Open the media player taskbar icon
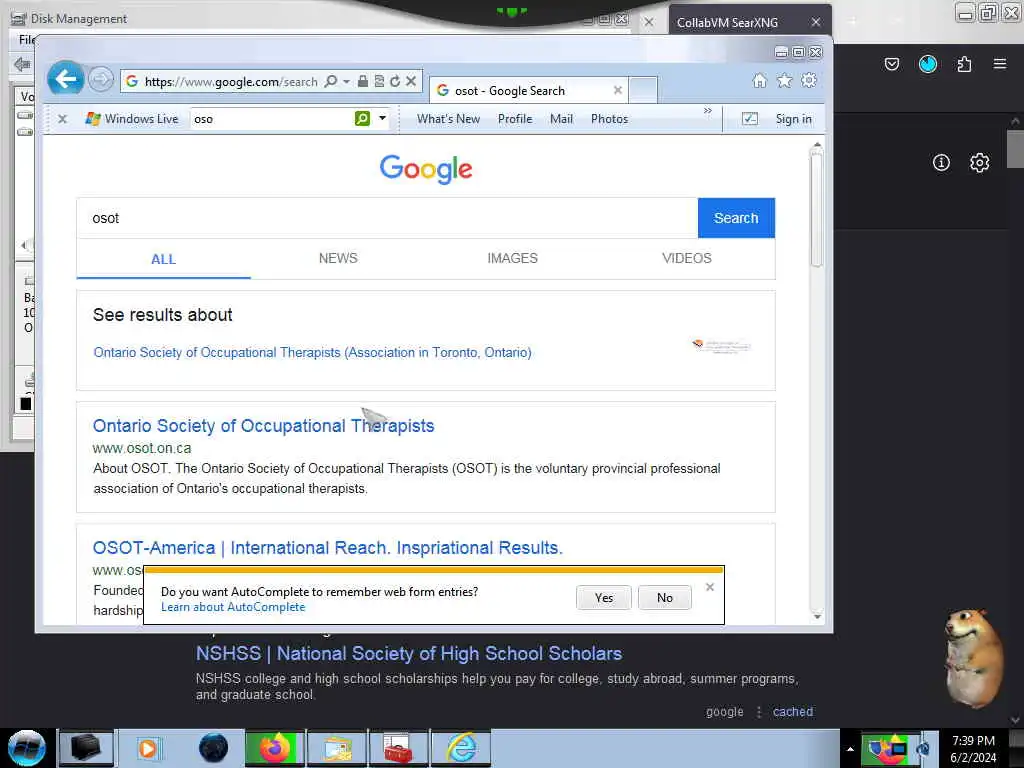The image size is (1024, 768). [148, 748]
